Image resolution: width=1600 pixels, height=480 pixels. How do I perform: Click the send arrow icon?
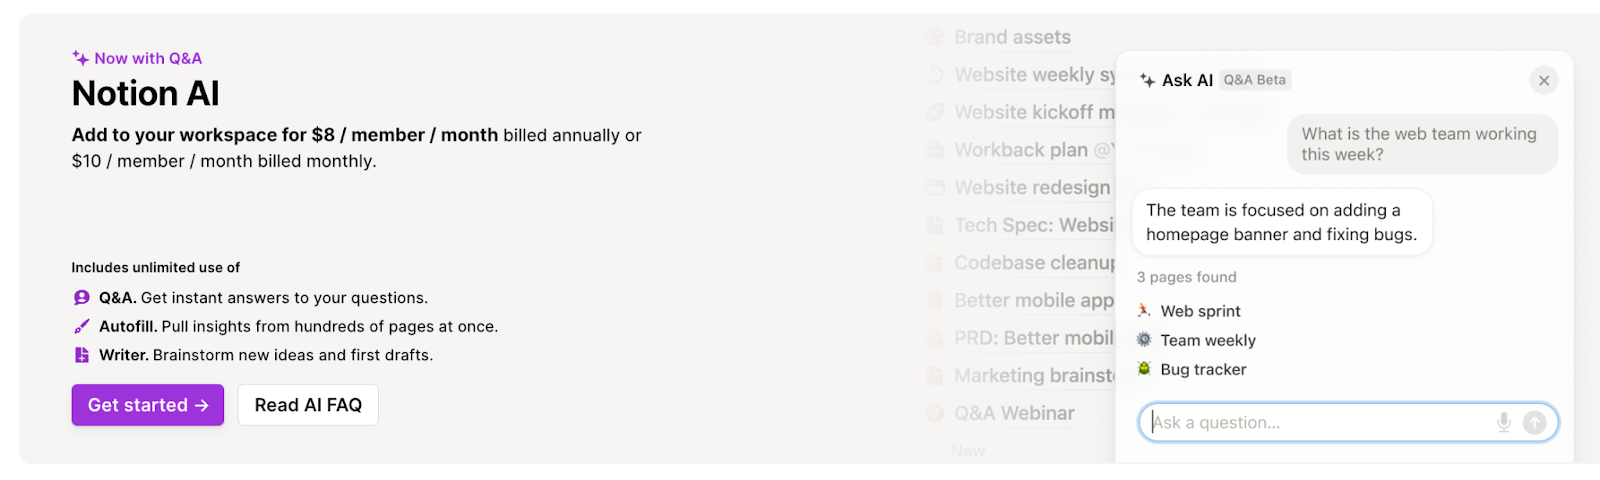coord(1534,422)
